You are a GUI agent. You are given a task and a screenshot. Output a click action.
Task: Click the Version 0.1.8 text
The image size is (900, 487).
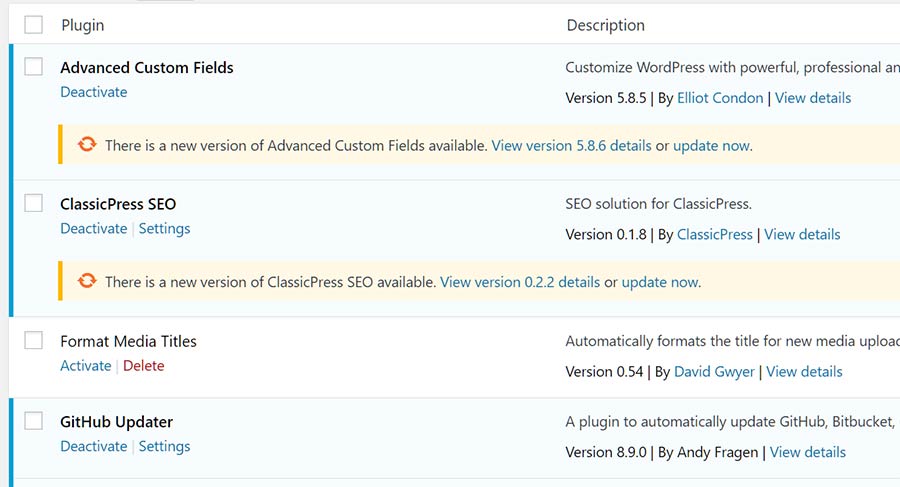(x=606, y=235)
